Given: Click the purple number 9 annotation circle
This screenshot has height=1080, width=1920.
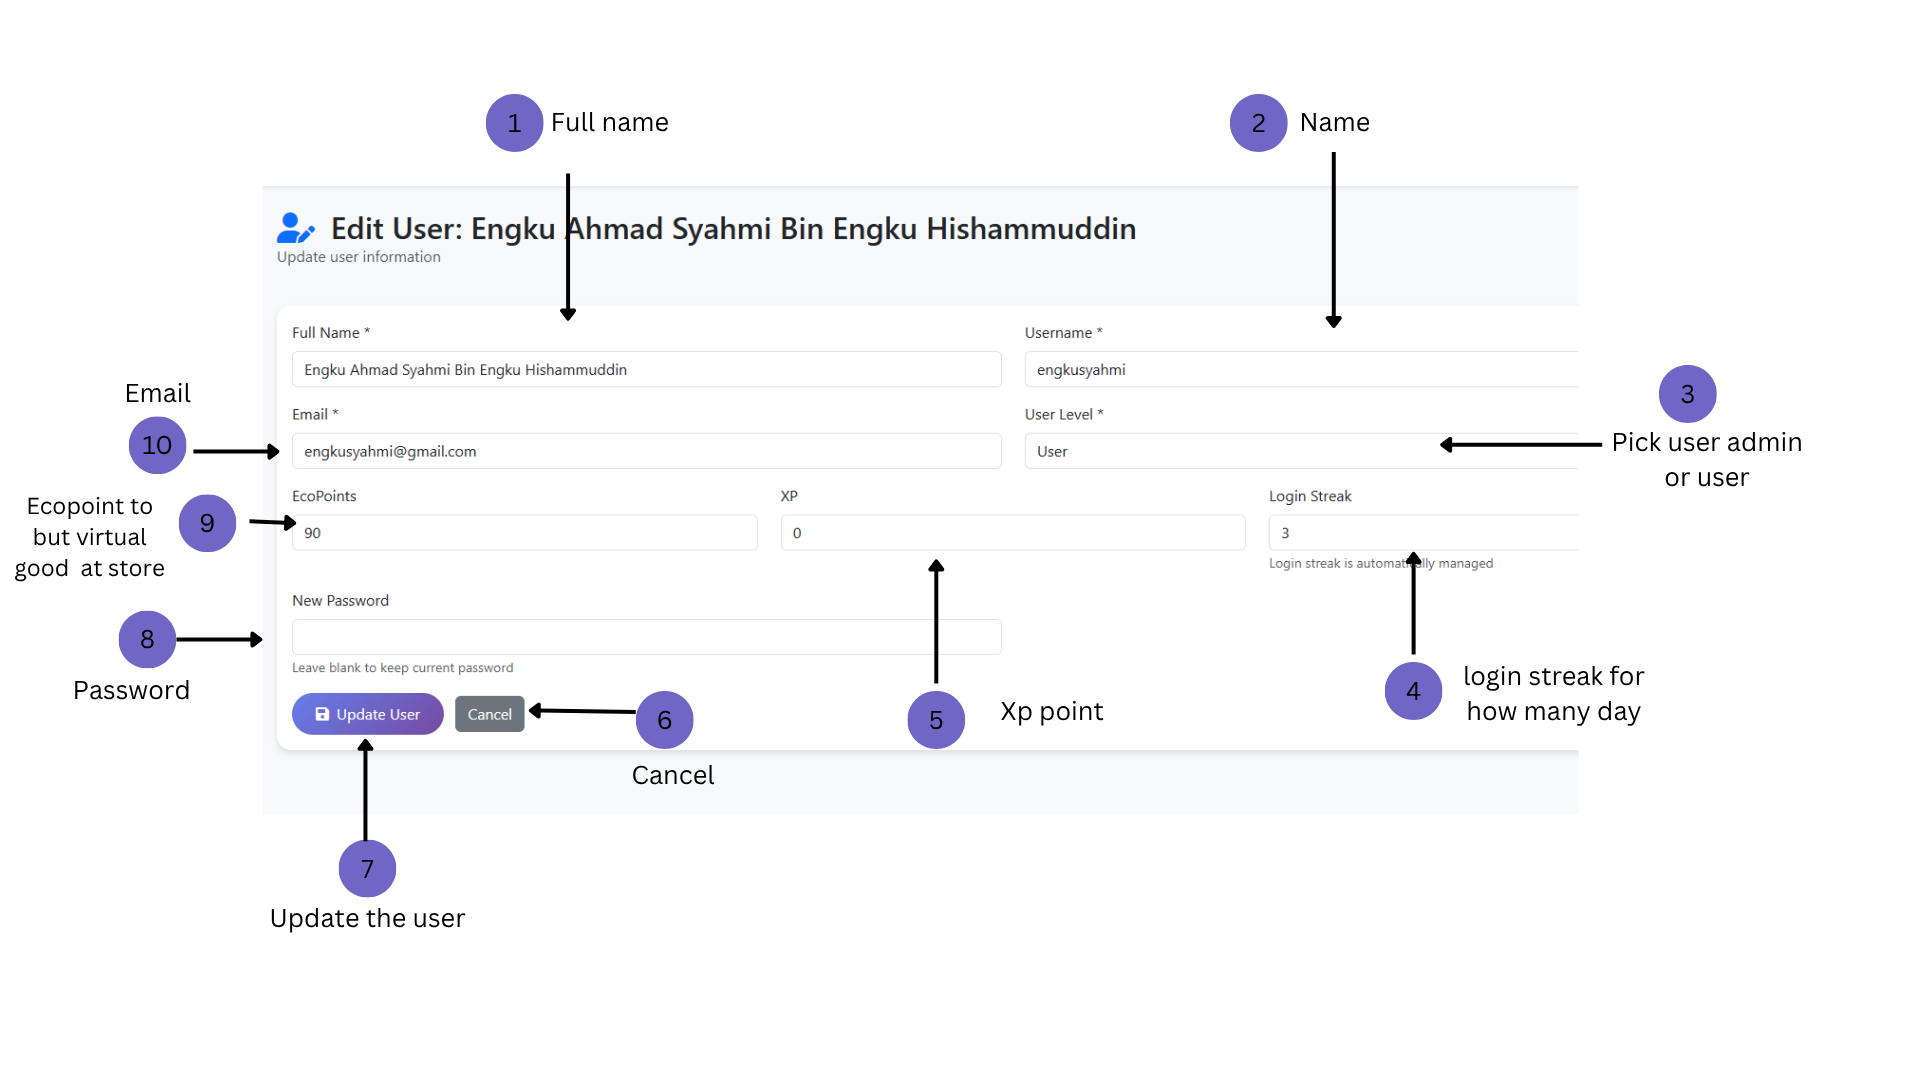Looking at the screenshot, I should (x=207, y=523).
